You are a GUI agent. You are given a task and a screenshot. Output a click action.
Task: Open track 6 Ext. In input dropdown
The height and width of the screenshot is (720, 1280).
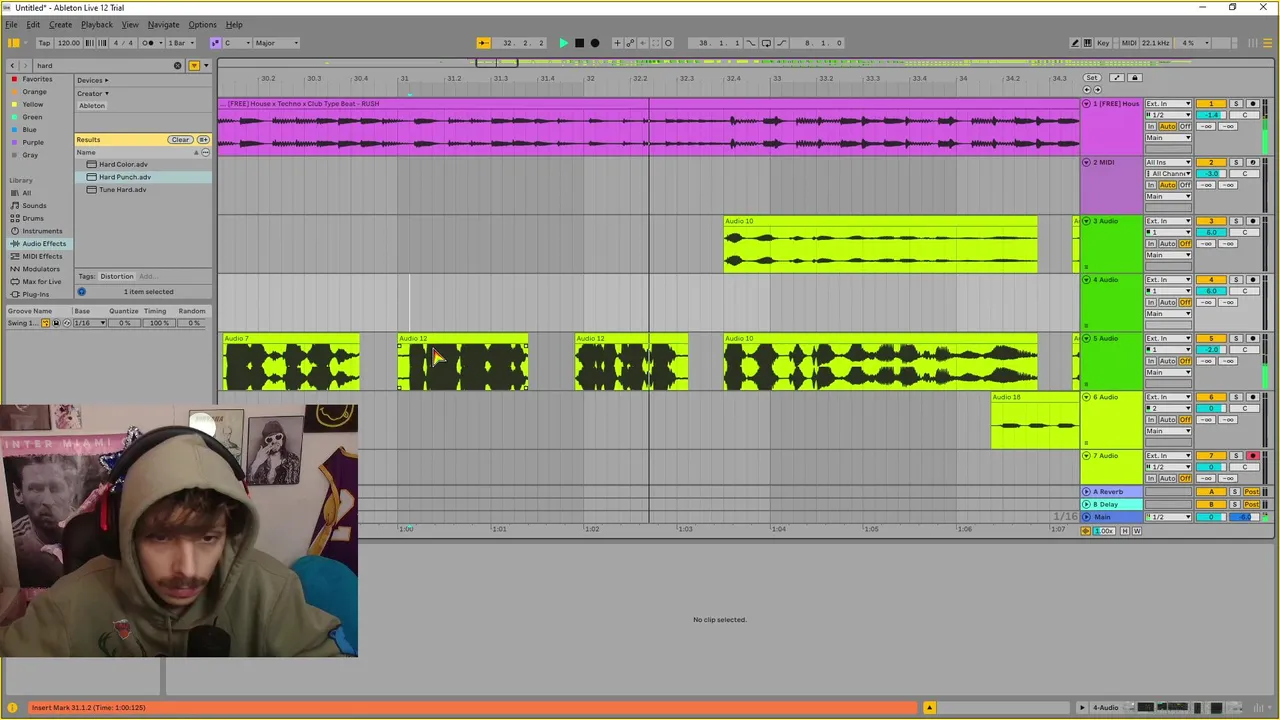(1168, 397)
